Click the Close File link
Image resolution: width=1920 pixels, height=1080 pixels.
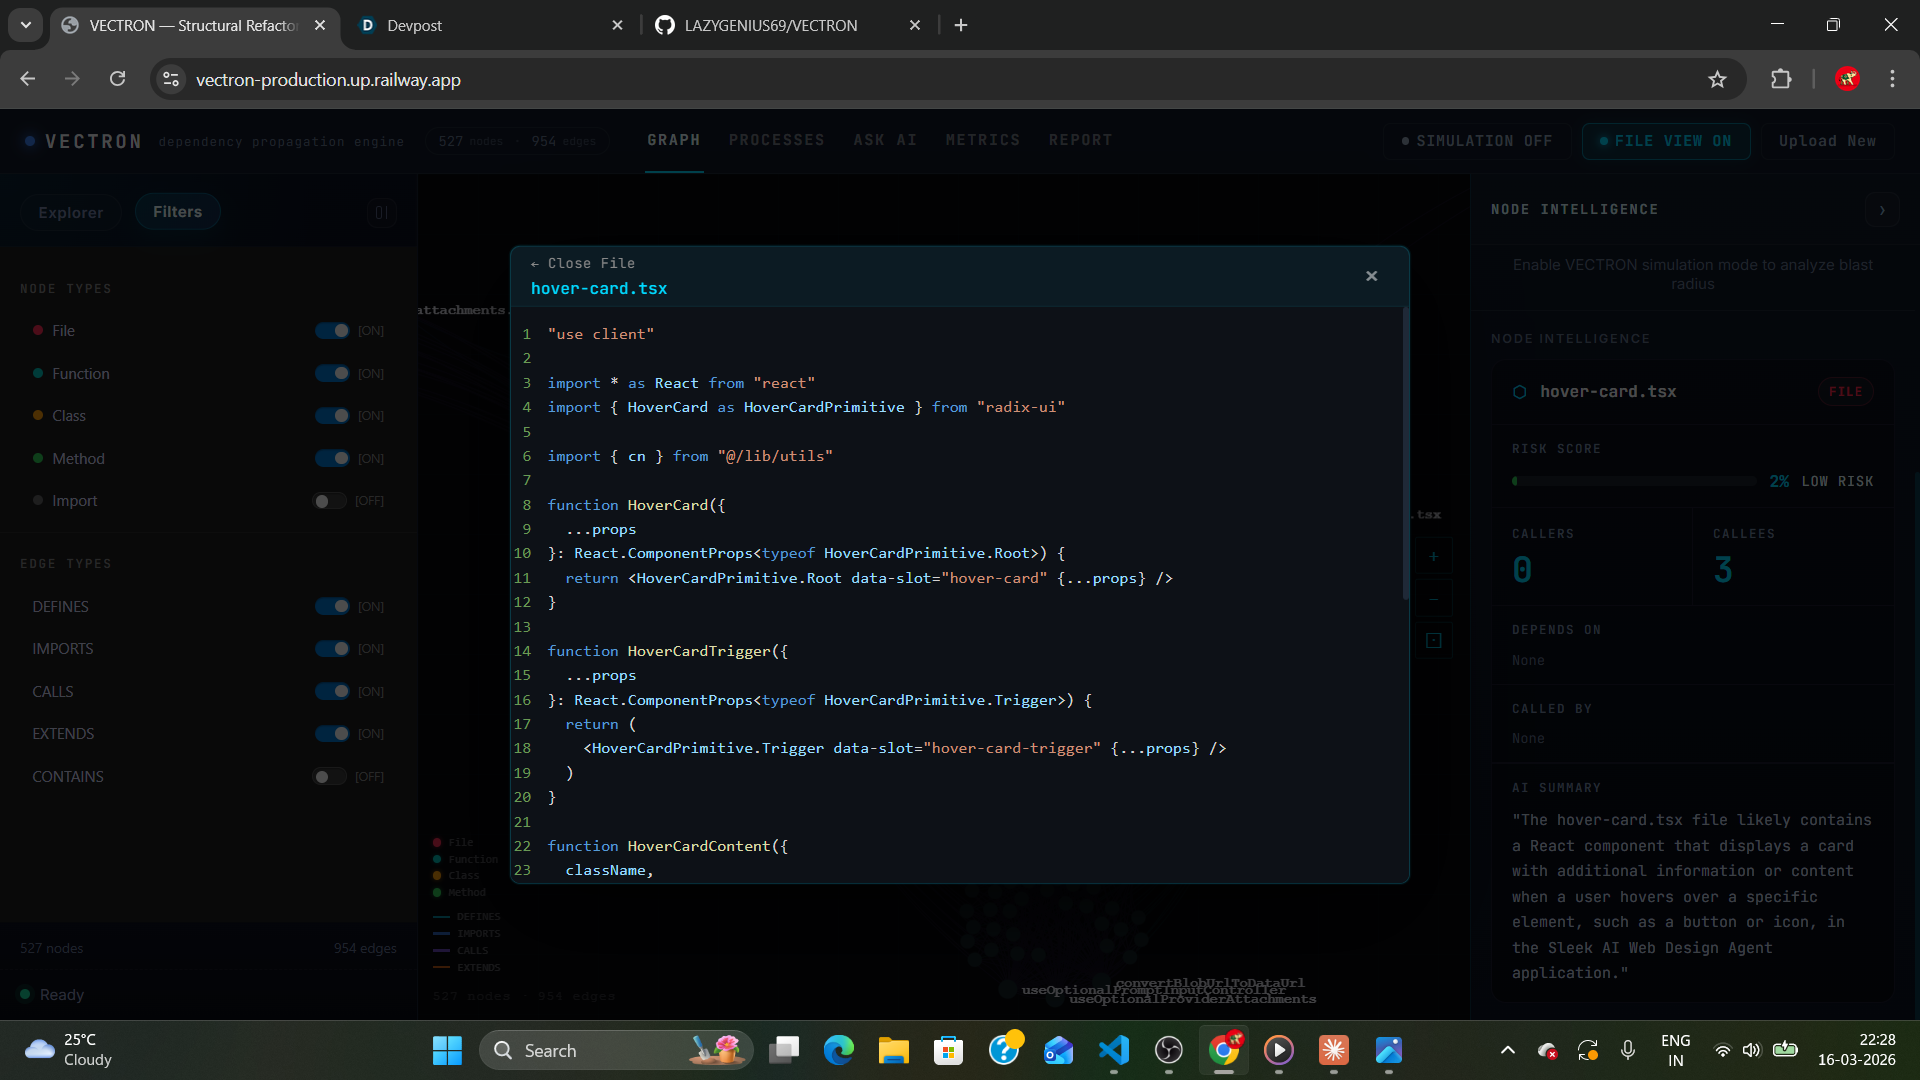tap(583, 264)
